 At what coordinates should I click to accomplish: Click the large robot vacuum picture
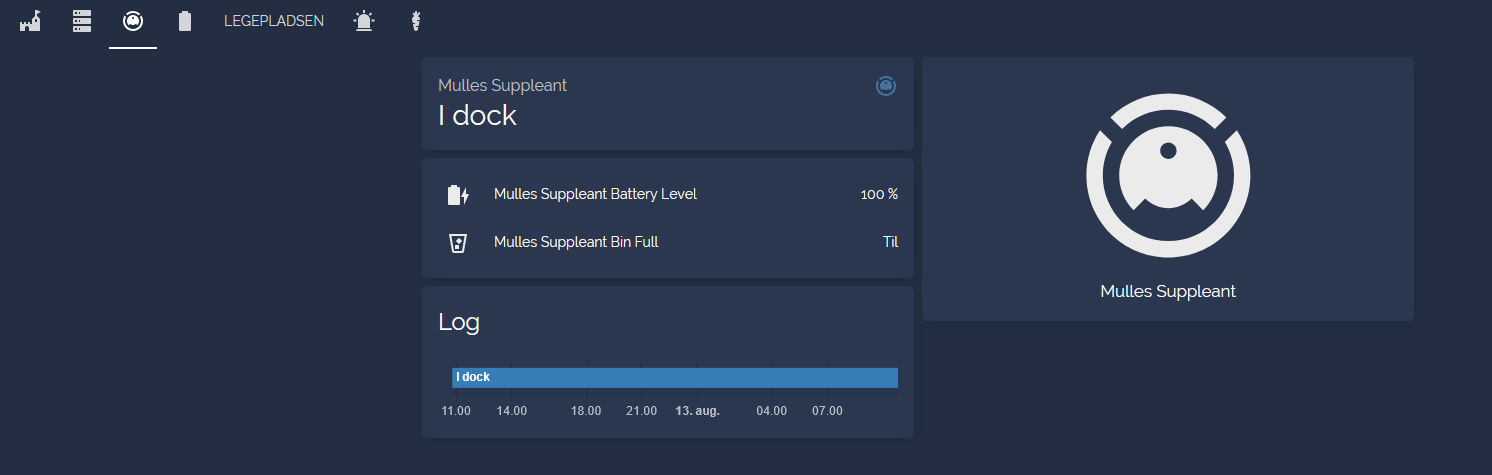coord(1168,176)
